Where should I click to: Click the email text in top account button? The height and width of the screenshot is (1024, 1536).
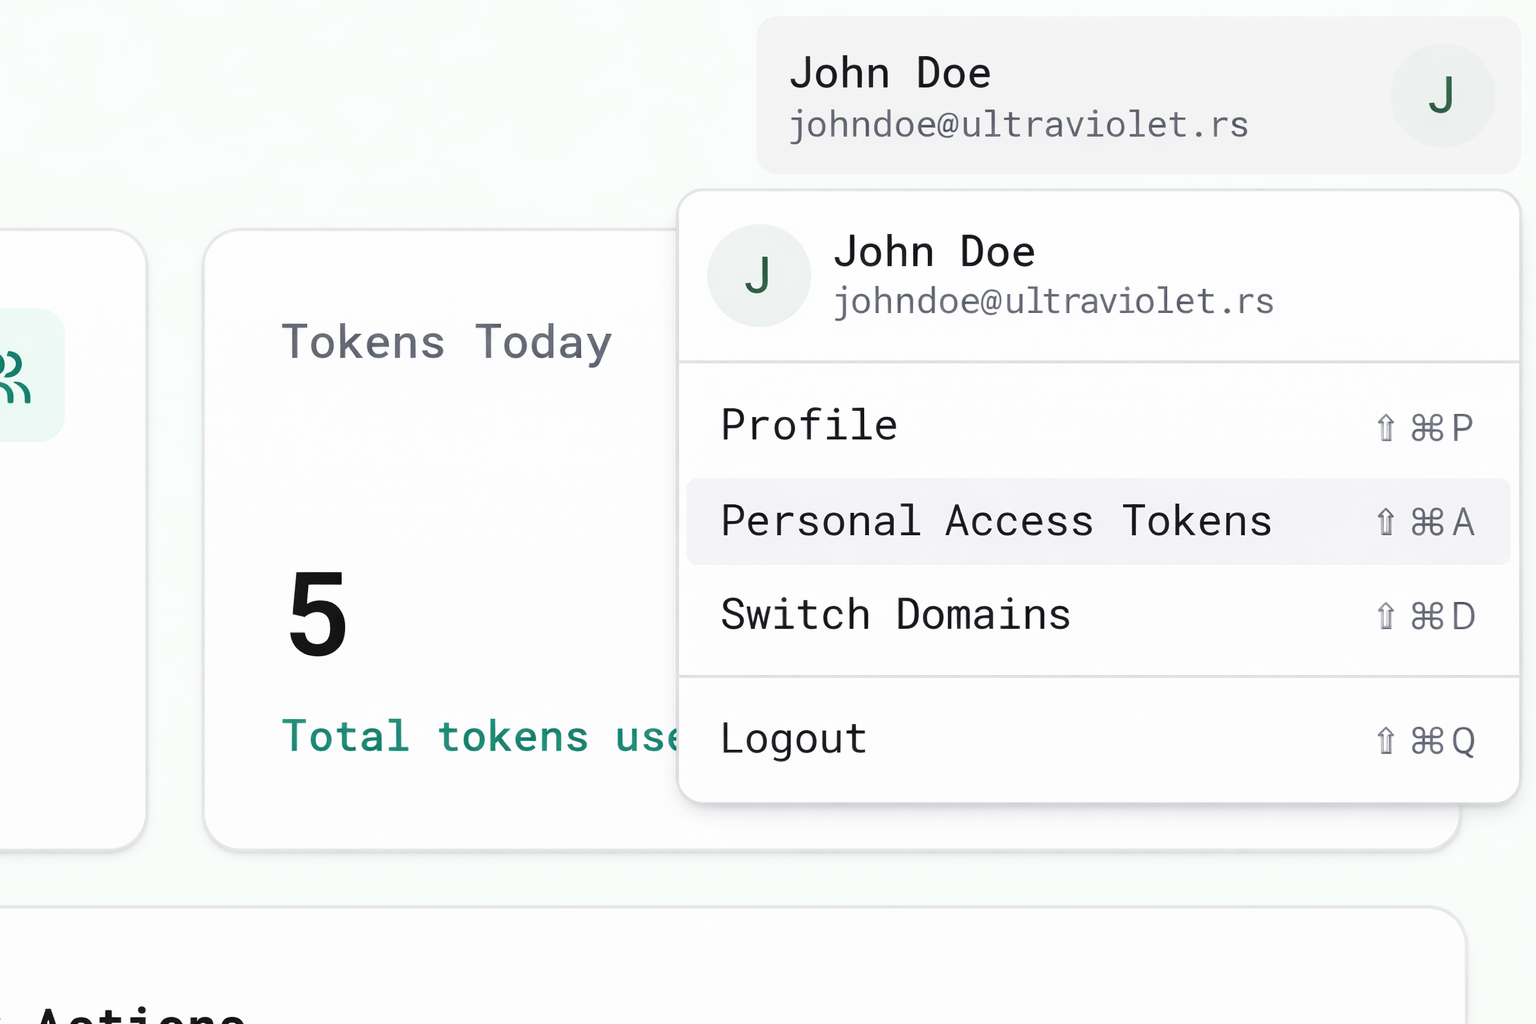pyautogui.click(x=1019, y=125)
